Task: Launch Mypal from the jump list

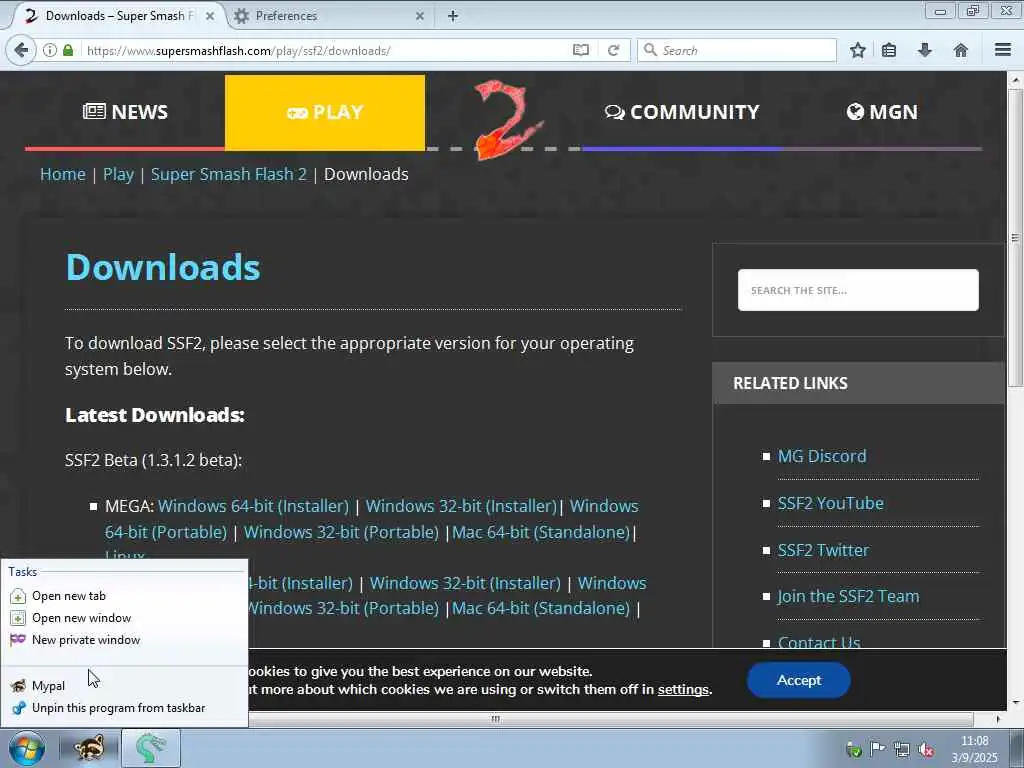Action: (124, 686)
